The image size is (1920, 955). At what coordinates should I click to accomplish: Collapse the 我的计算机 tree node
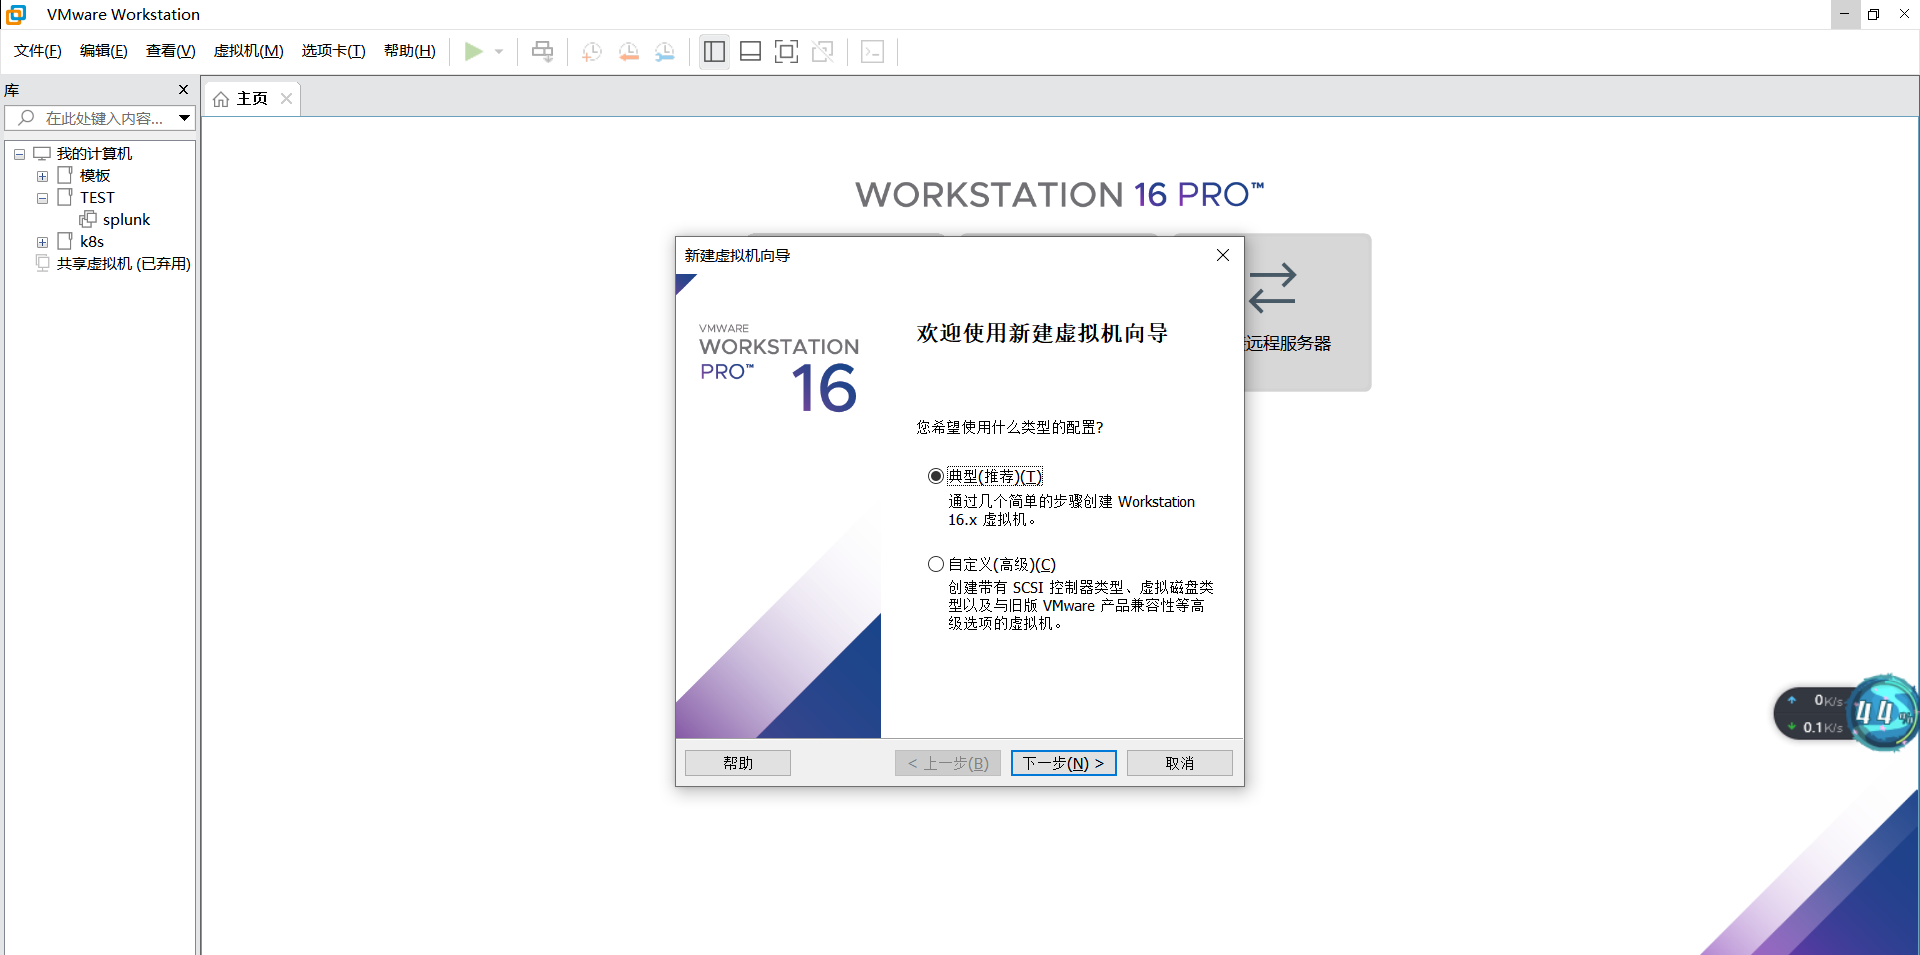pos(19,154)
